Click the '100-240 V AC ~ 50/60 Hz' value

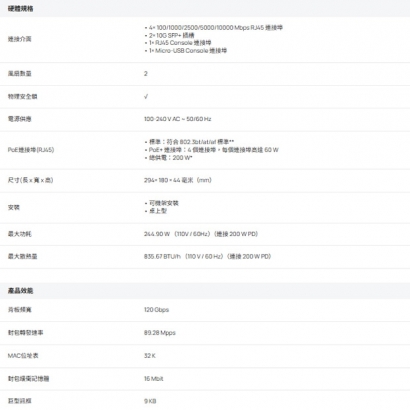point(177,119)
